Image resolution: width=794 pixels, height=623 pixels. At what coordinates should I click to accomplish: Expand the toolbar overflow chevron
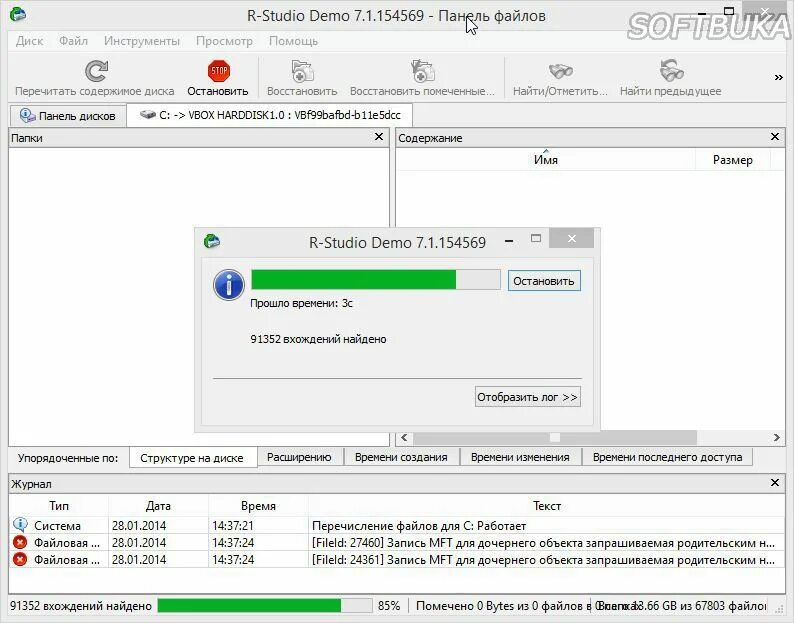[x=778, y=77]
